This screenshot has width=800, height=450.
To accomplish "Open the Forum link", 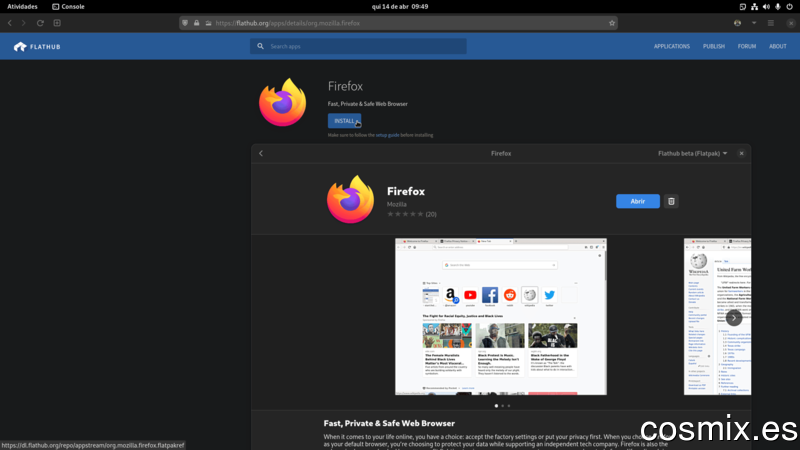I will point(746,46).
